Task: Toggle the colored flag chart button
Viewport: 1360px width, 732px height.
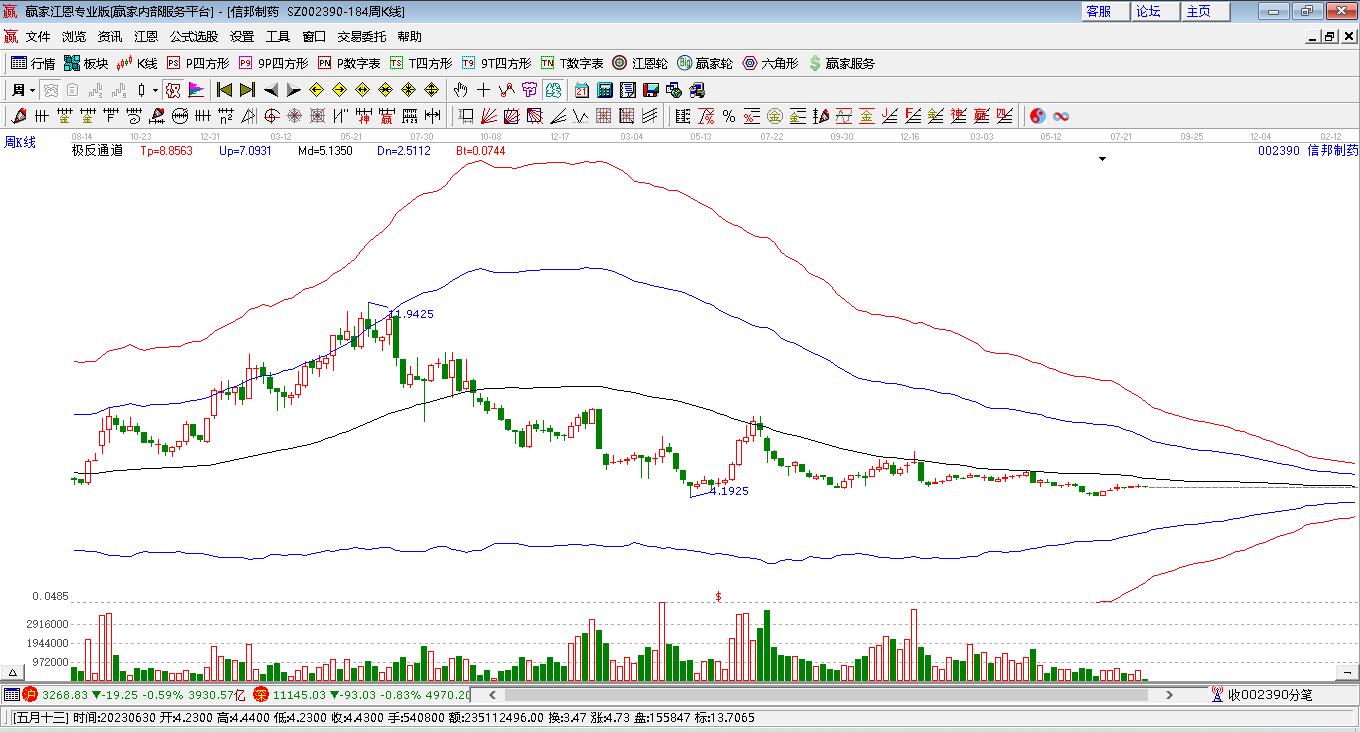Action: 196,90
